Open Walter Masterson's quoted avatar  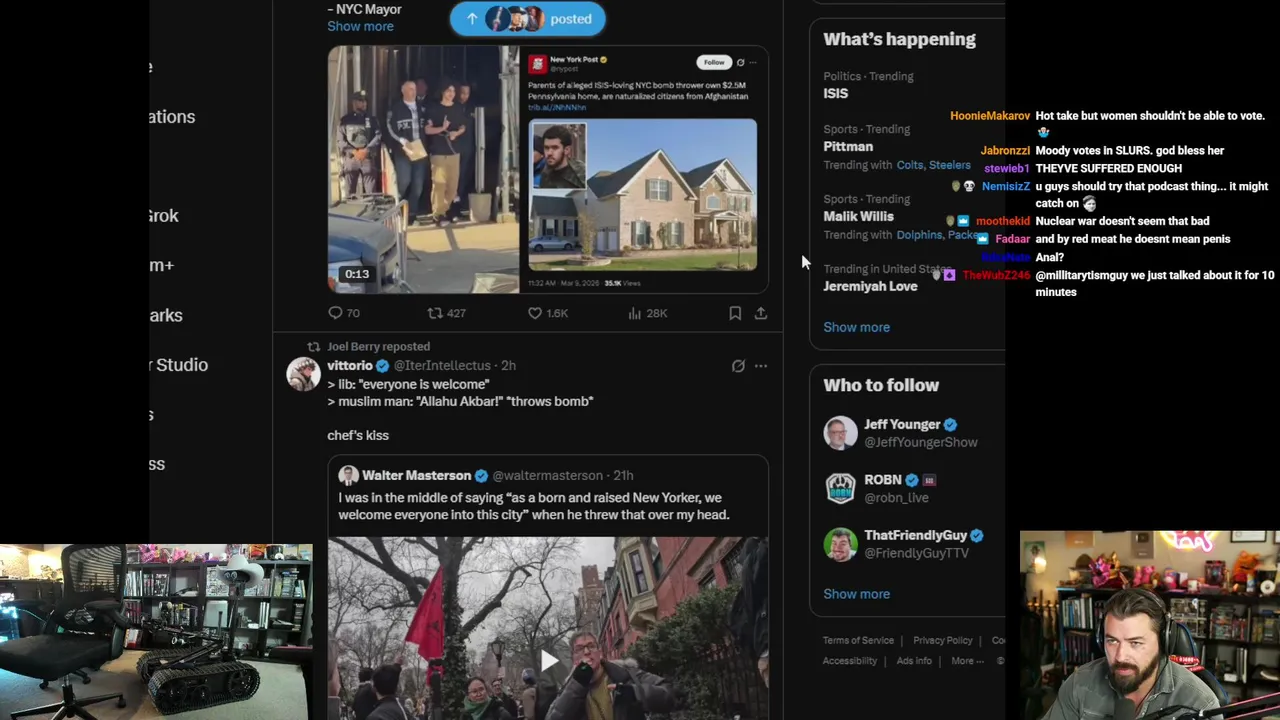pos(348,475)
